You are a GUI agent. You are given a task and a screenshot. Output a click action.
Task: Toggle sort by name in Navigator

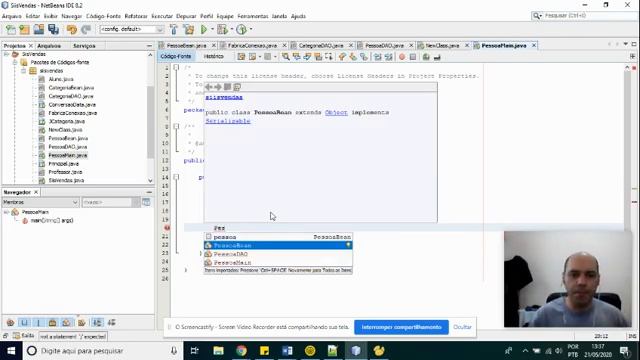(97, 323)
